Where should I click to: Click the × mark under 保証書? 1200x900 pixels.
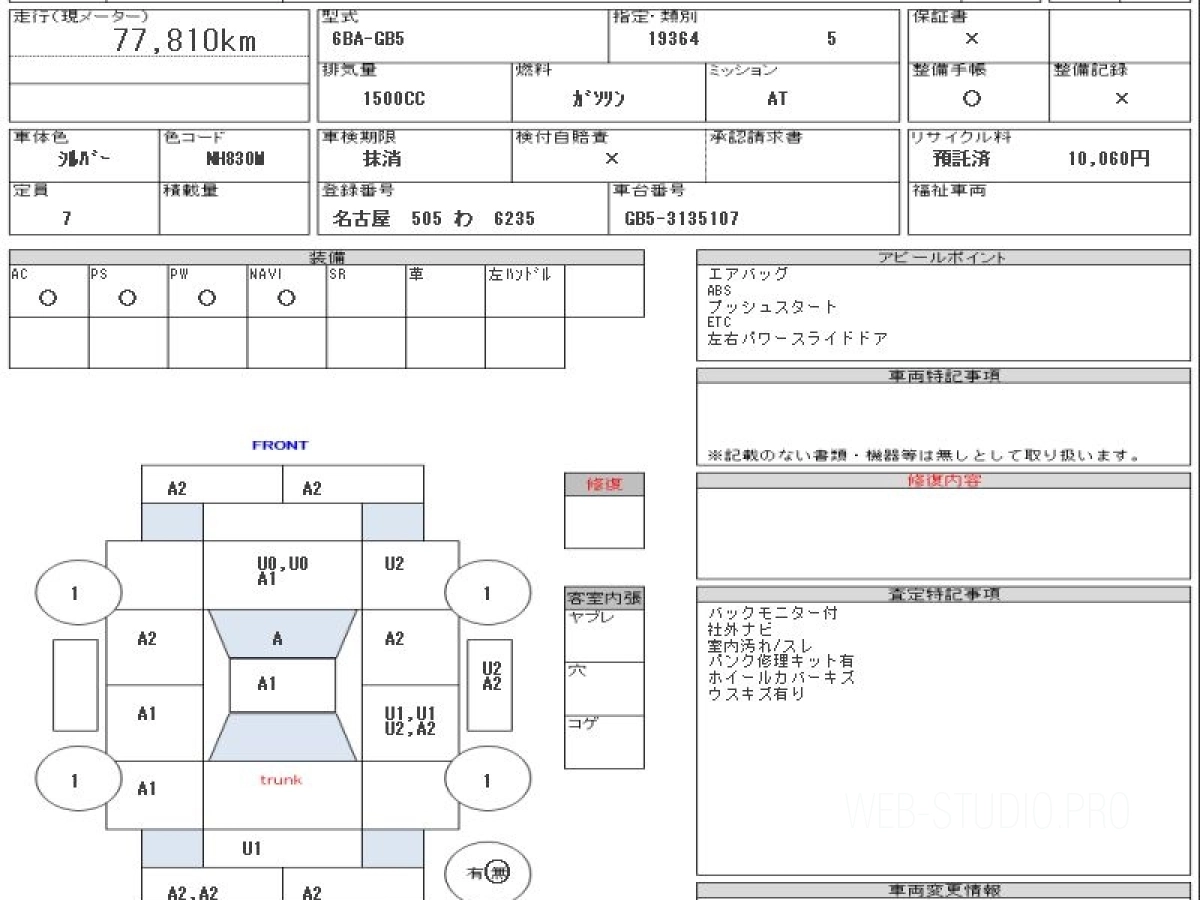point(971,39)
